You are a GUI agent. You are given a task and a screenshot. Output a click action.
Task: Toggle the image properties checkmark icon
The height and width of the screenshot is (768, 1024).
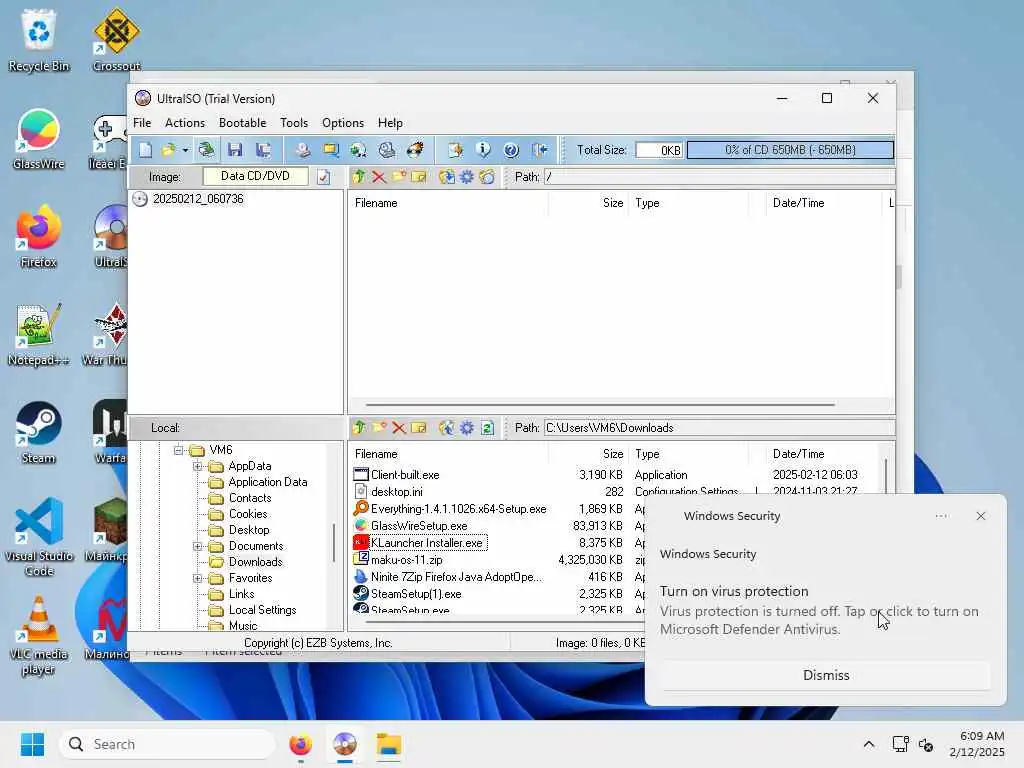coord(323,177)
